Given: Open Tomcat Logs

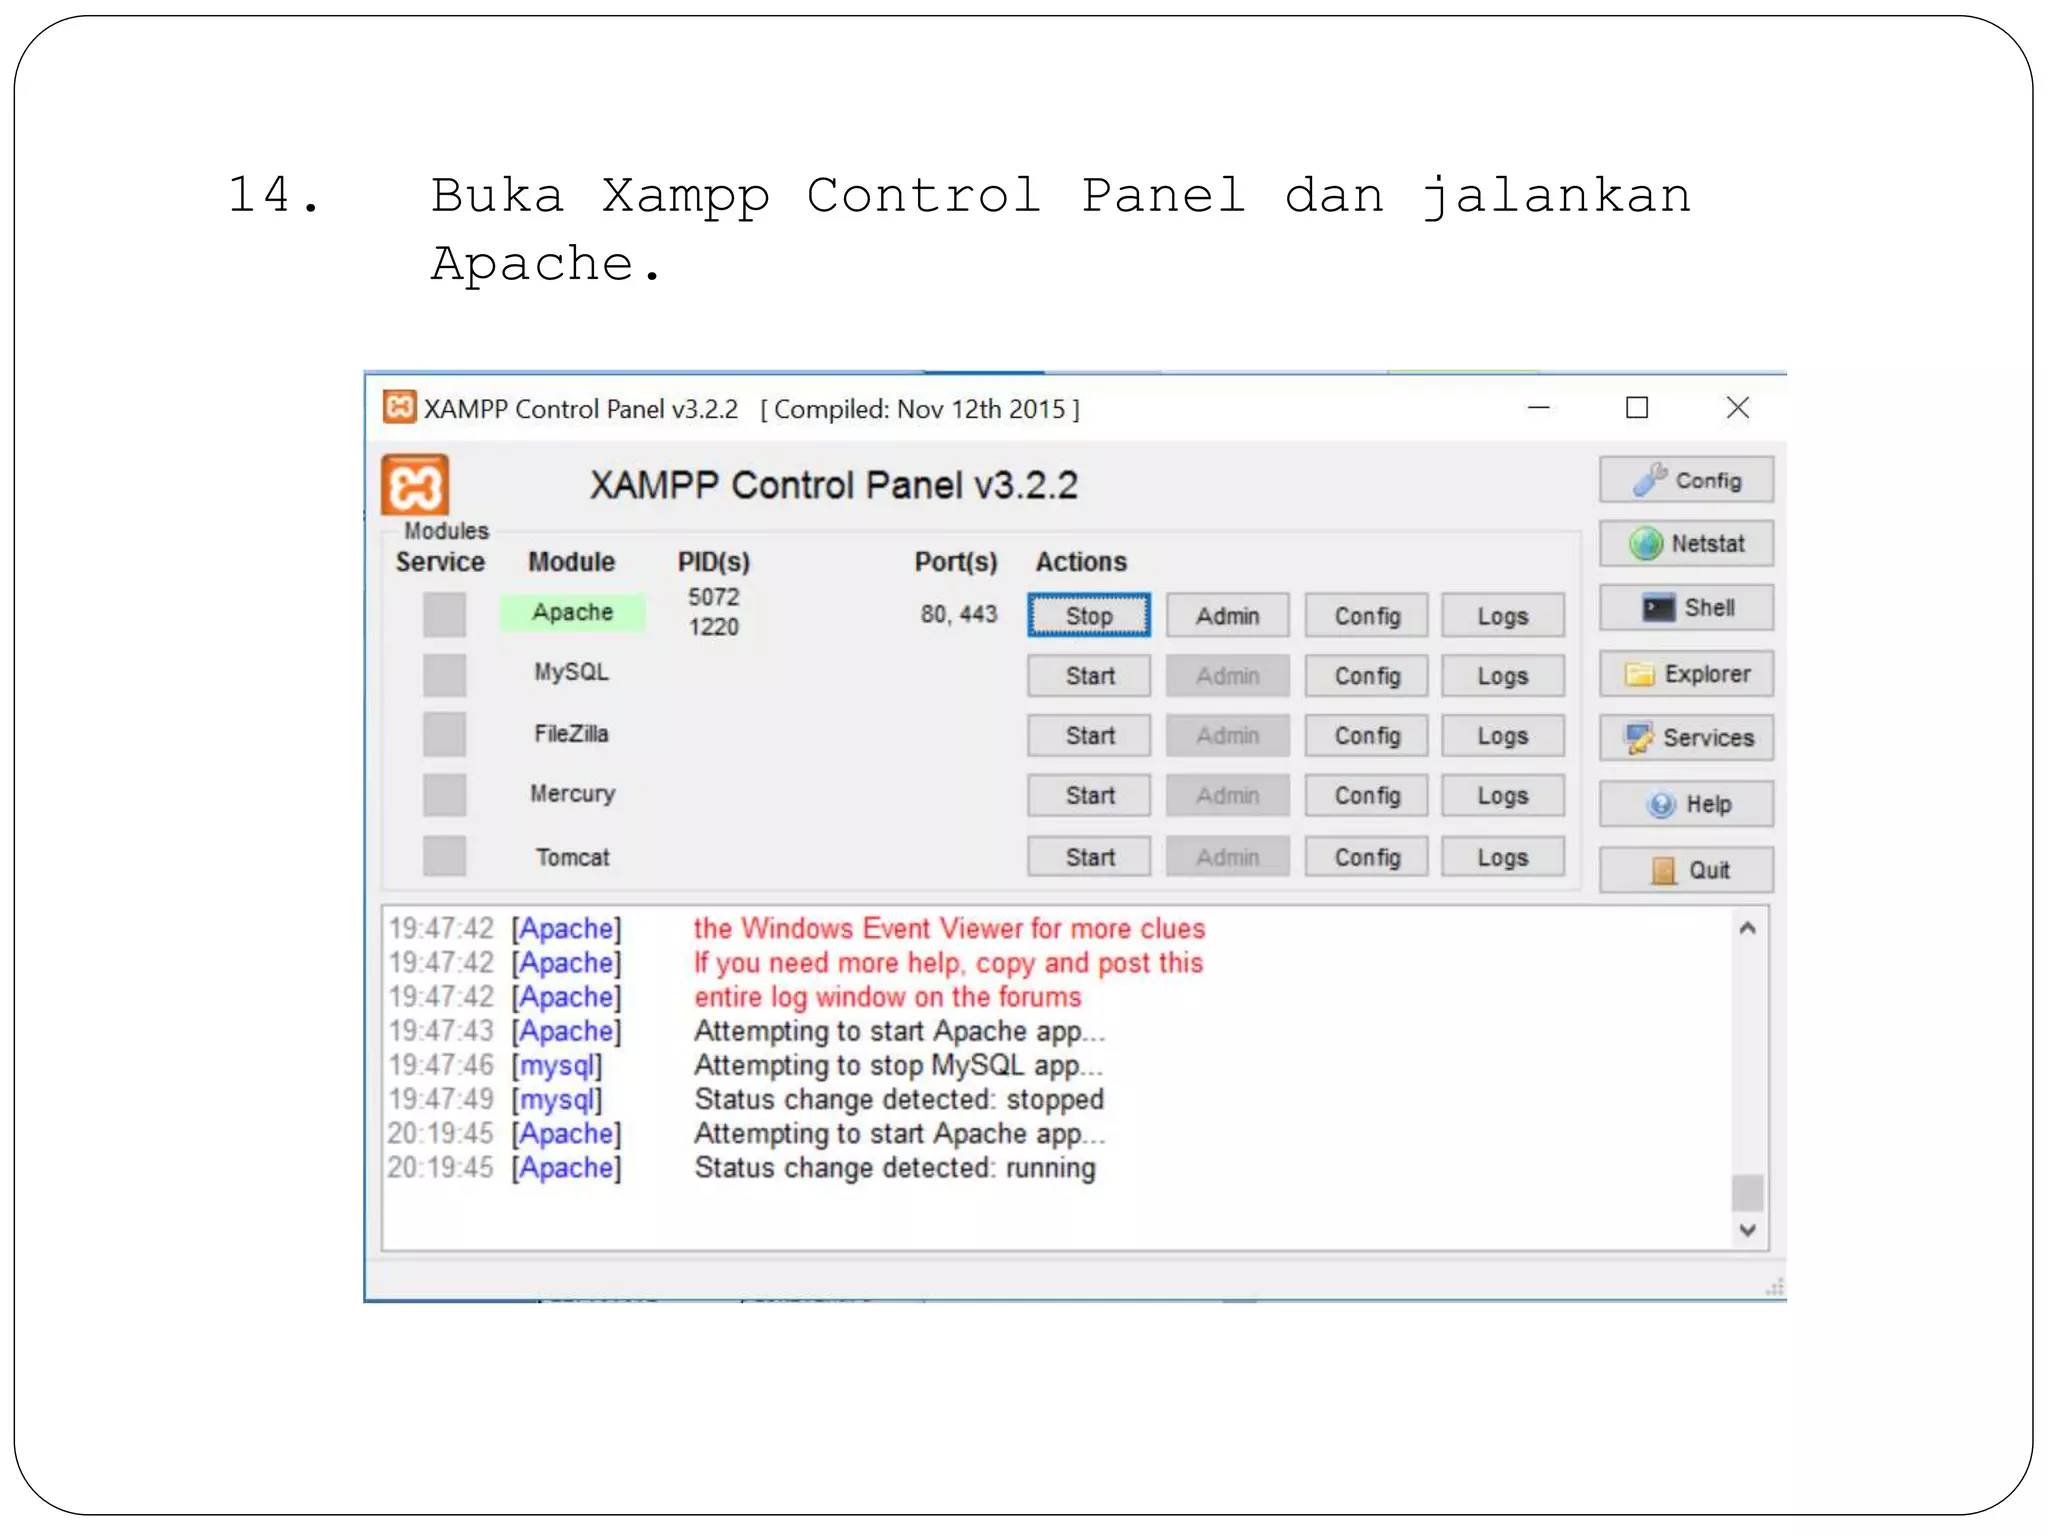Looking at the screenshot, I should coord(1503,857).
